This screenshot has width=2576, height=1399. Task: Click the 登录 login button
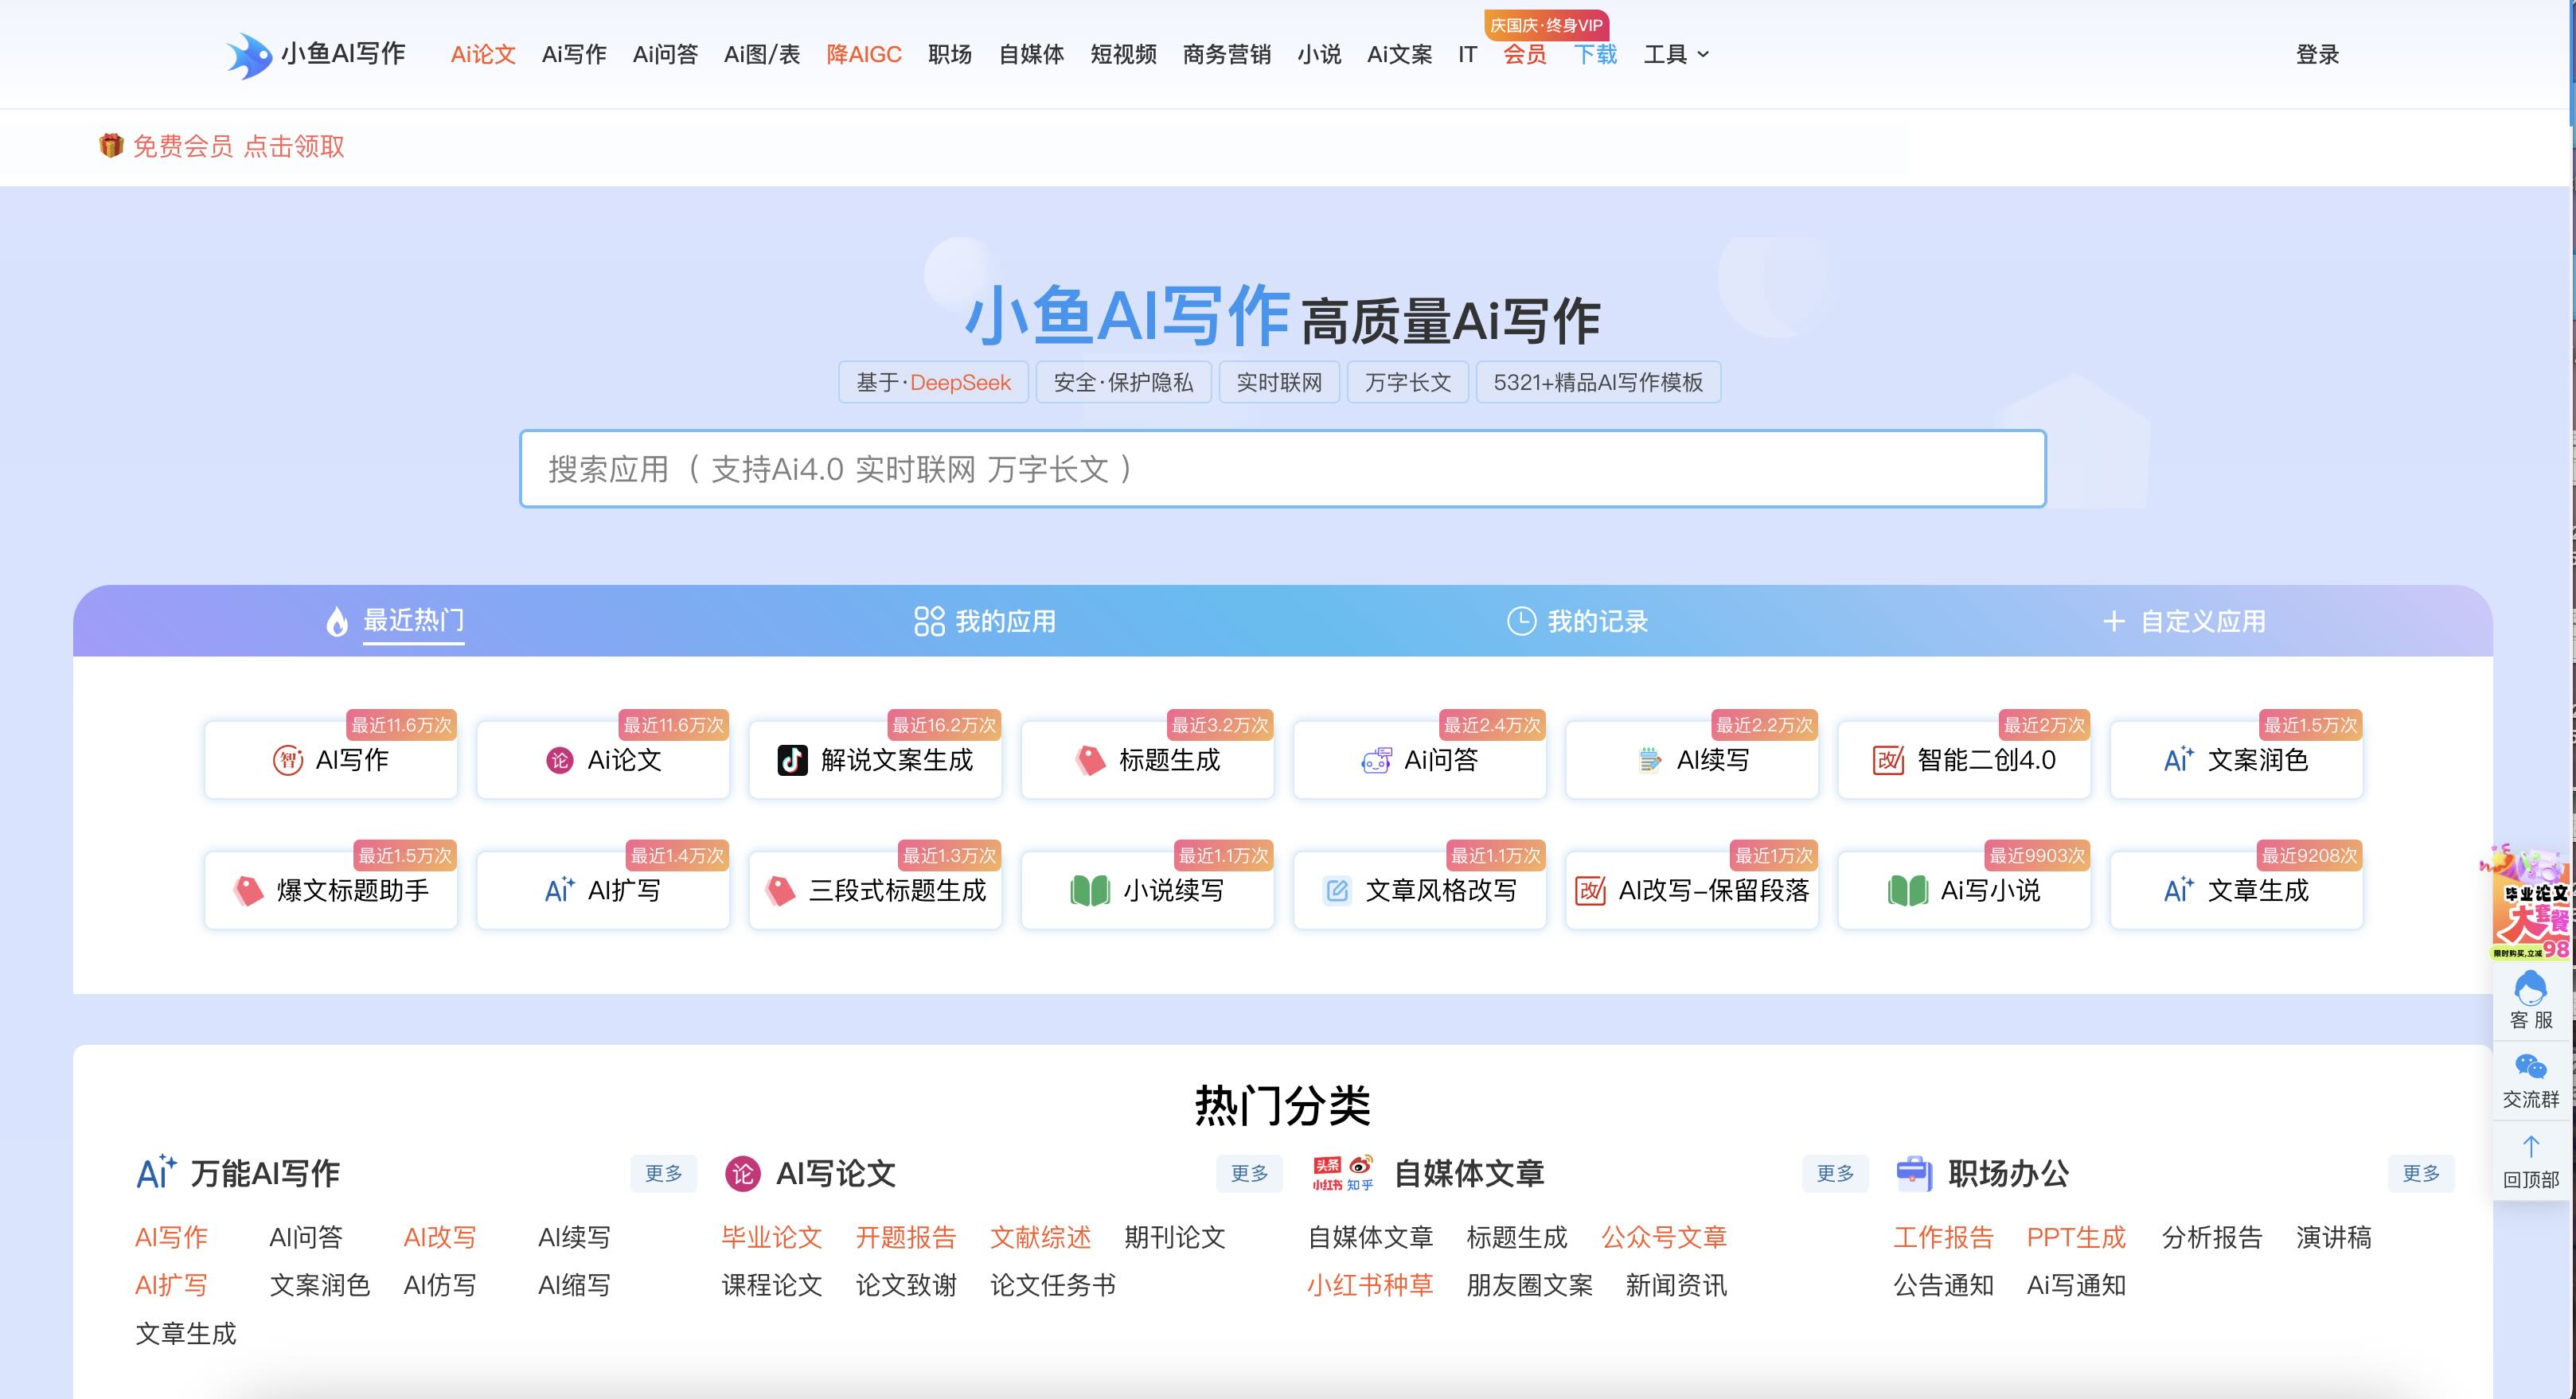click(x=2317, y=55)
